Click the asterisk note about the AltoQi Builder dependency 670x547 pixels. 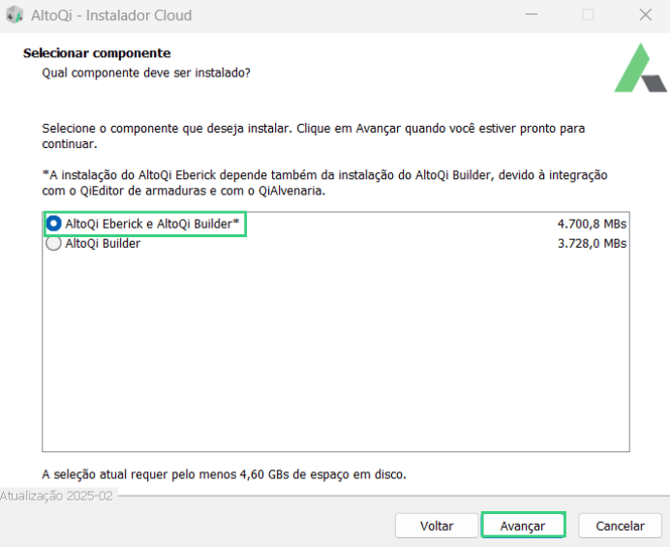coord(324,182)
